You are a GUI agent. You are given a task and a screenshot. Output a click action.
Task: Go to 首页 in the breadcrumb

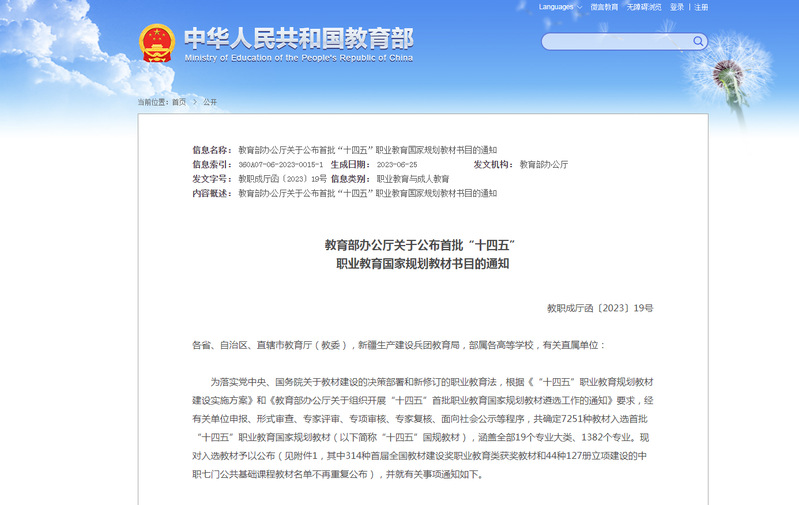pos(179,102)
